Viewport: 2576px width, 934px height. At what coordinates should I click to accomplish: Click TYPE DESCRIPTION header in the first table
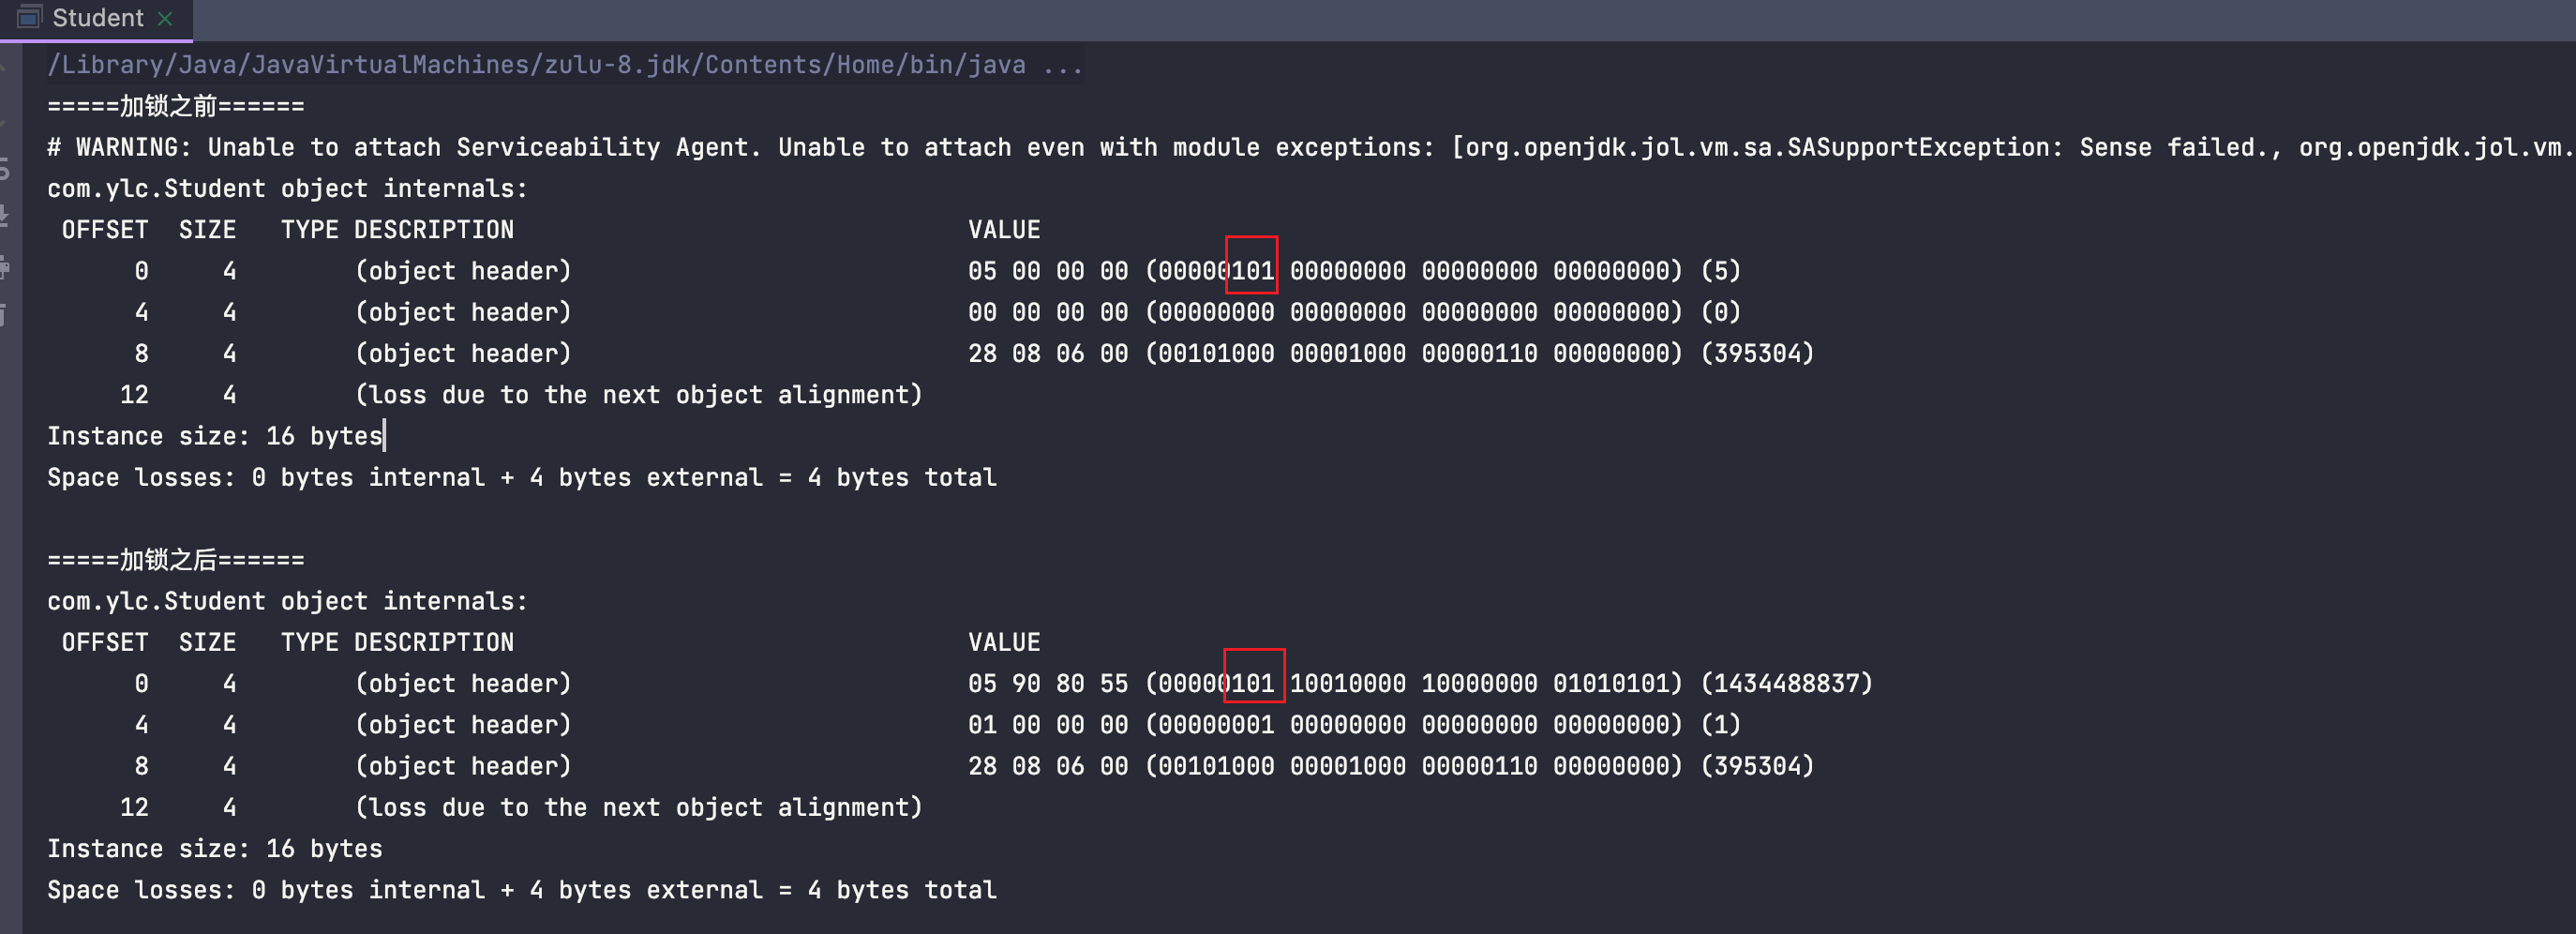click(x=397, y=230)
